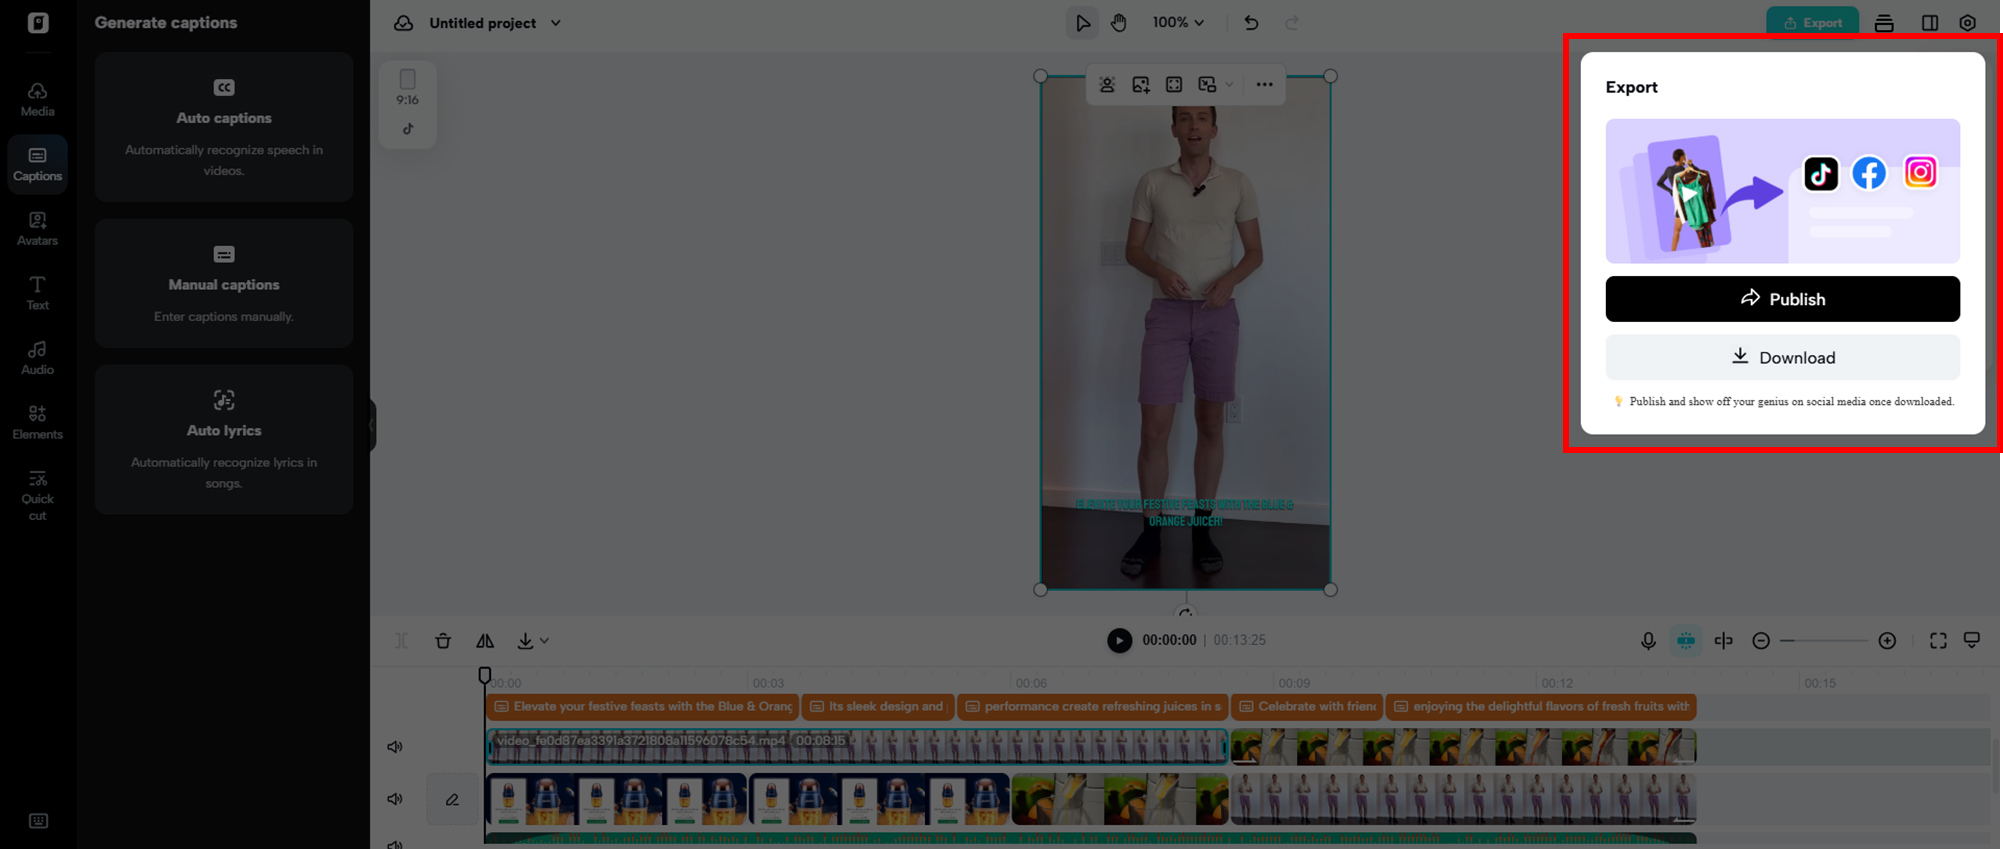2003x849 pixels.
Task: Publish the video from the Export panel
Action: 1782,299
